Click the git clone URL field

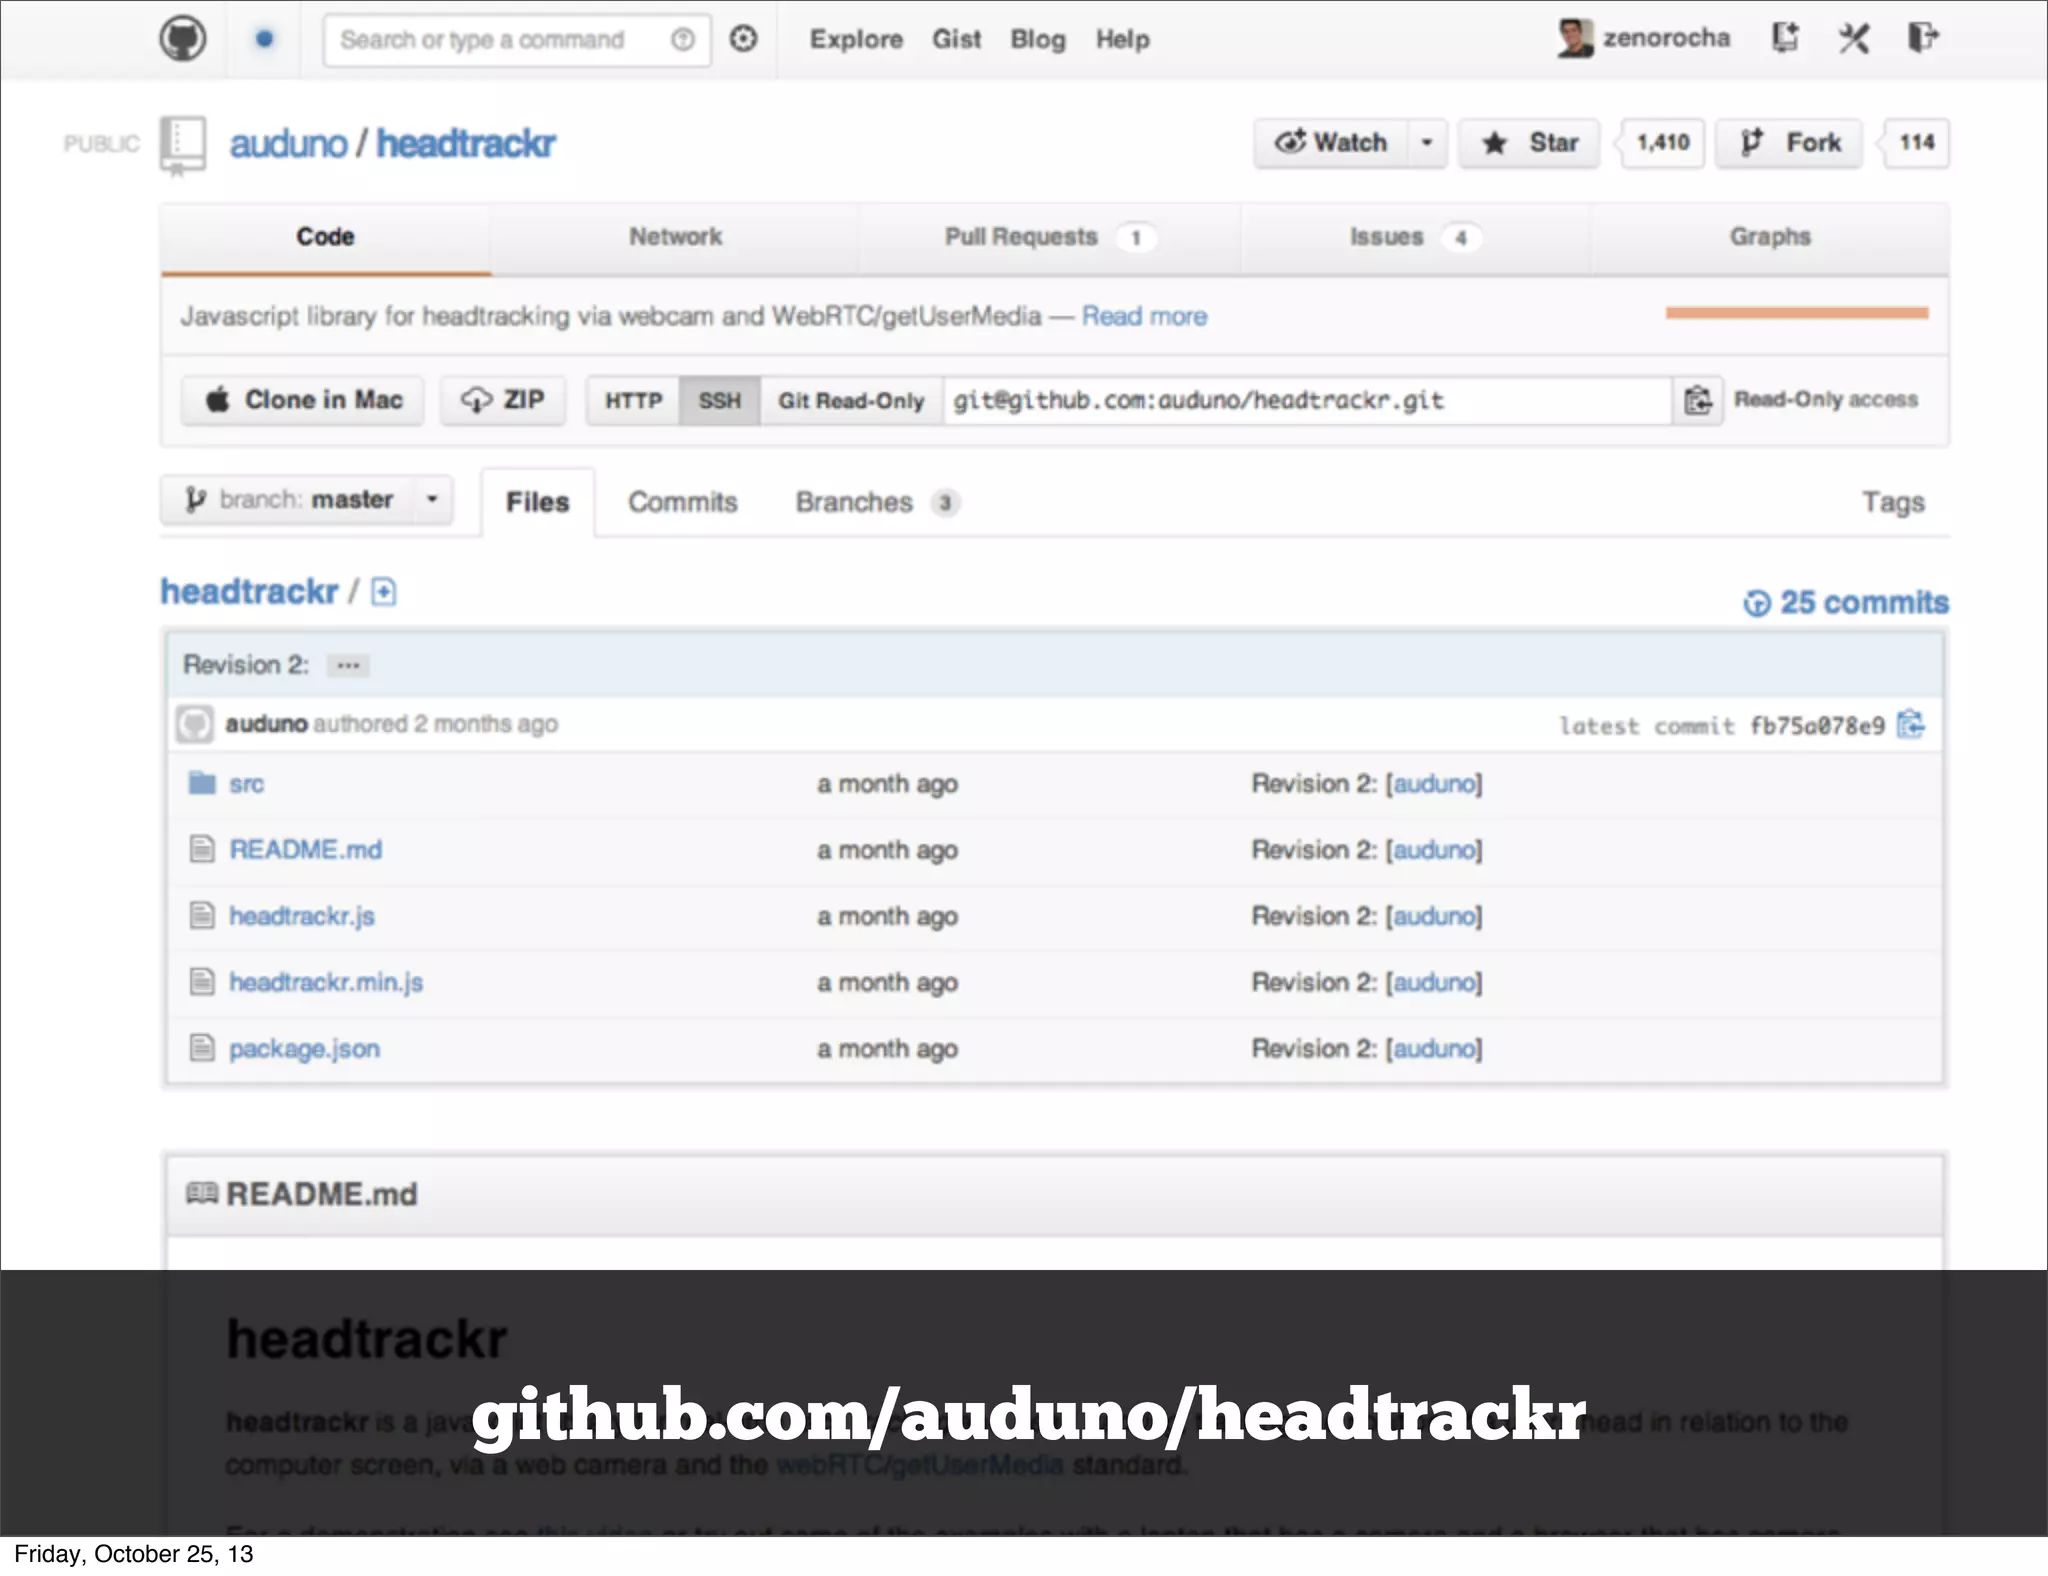(1307, 400)
